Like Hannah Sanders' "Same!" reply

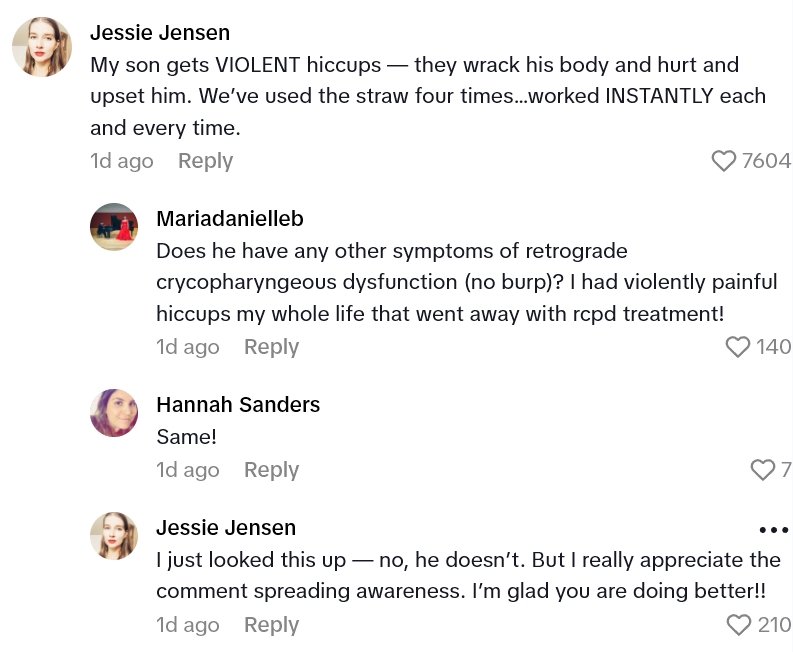(x=762, y=470)
